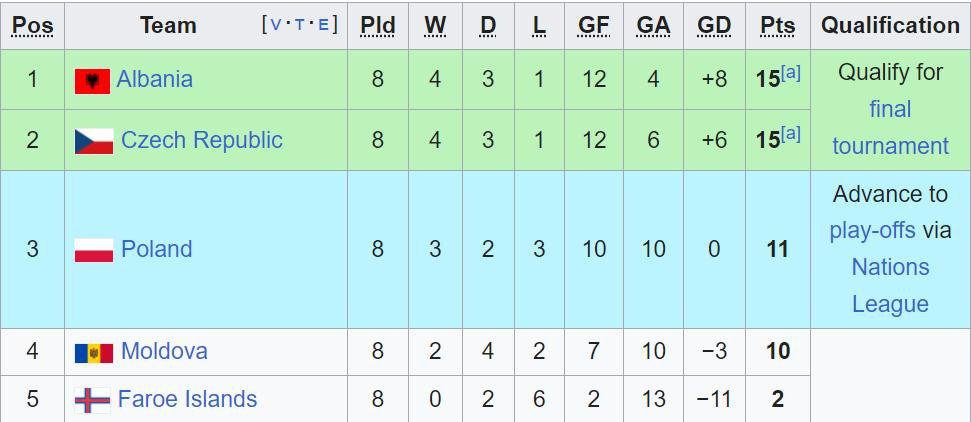Click the Czech Republic flag icon

pos(94,141)
